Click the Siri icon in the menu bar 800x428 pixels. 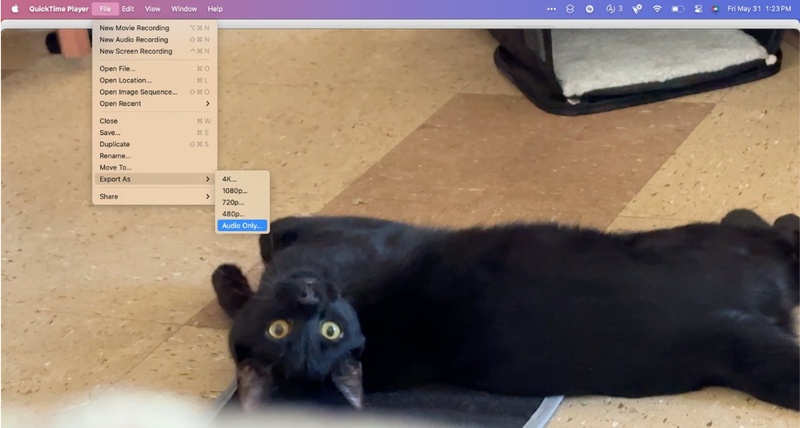coord(715,9)
